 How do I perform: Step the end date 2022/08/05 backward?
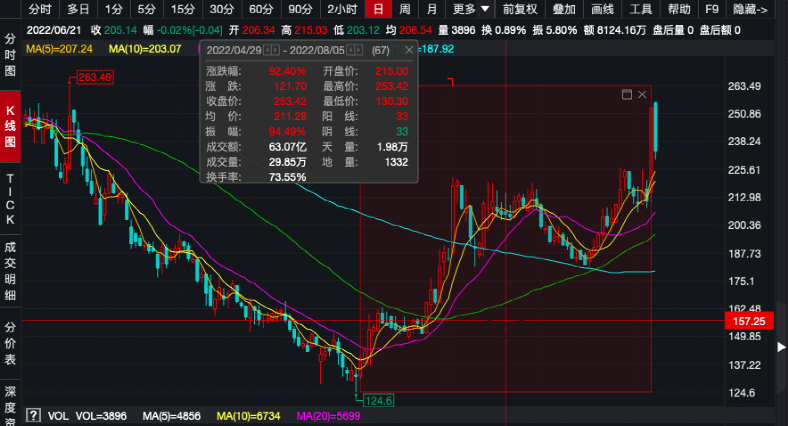coord(350,50)
